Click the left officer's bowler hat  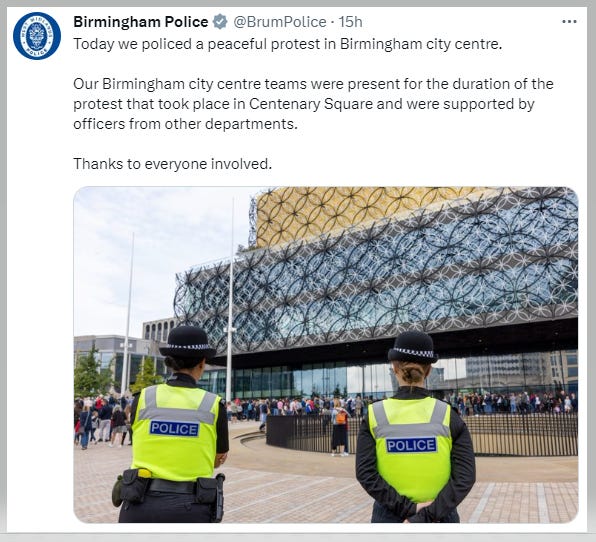tap(188, 341)
